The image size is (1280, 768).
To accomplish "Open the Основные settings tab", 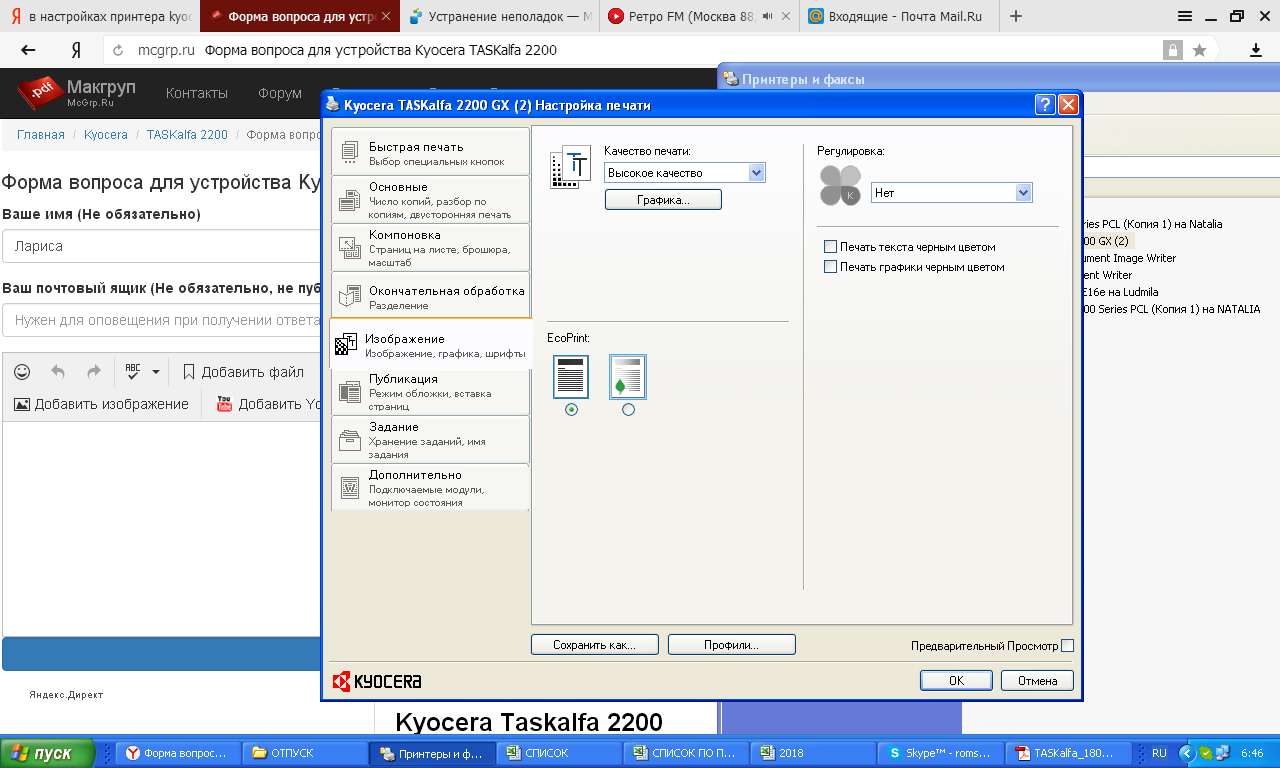I will pos(430,200).
